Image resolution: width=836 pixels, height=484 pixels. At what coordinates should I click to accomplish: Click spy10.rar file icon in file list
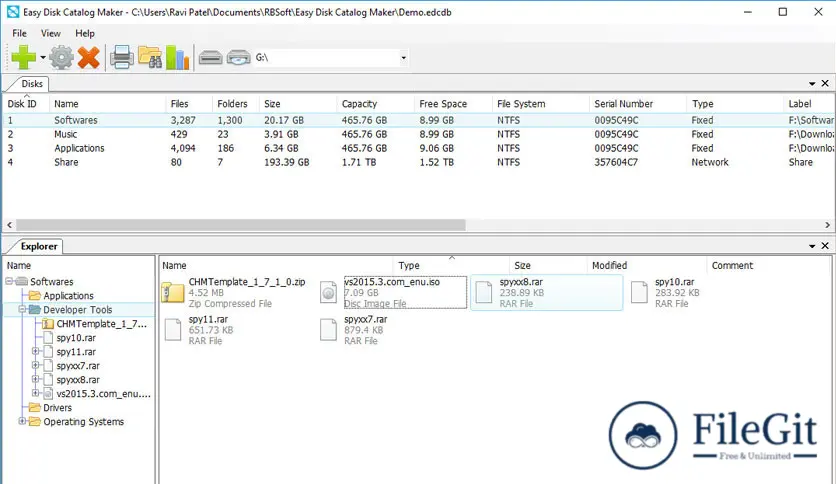639,292
